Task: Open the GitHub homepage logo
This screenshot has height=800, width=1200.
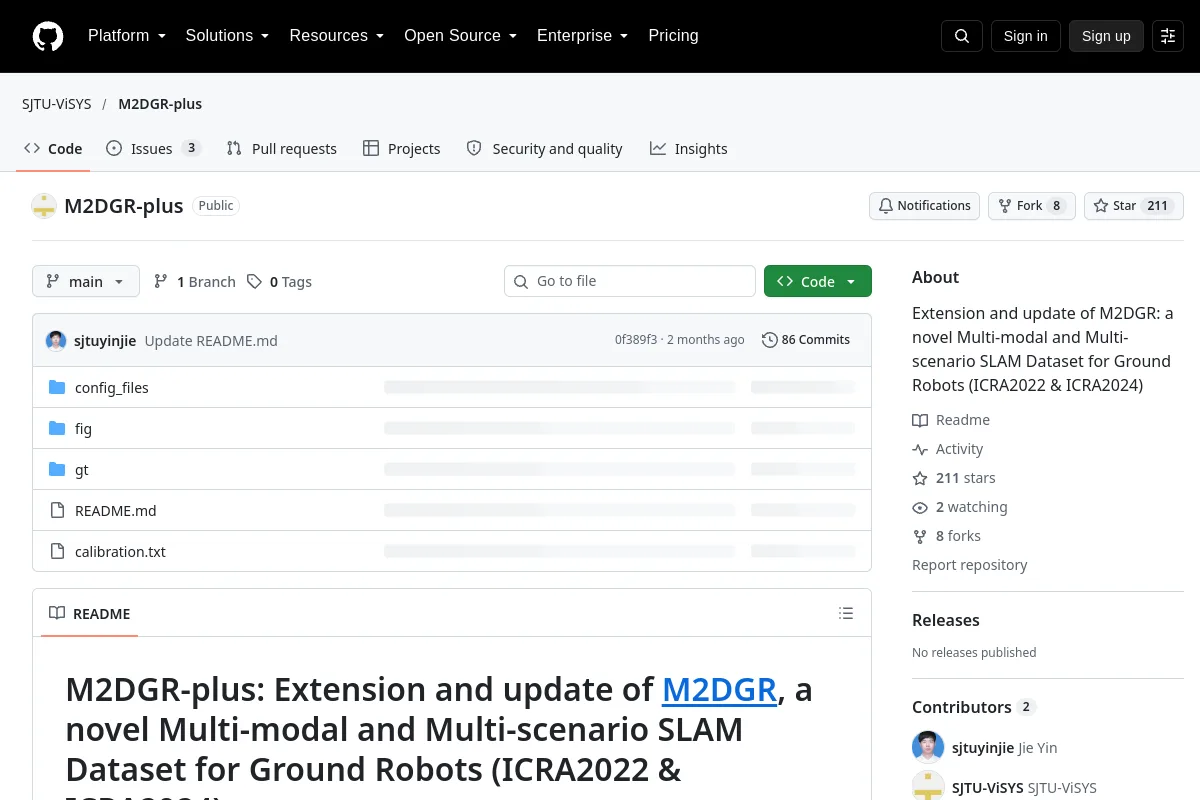Action: [48, 36]
